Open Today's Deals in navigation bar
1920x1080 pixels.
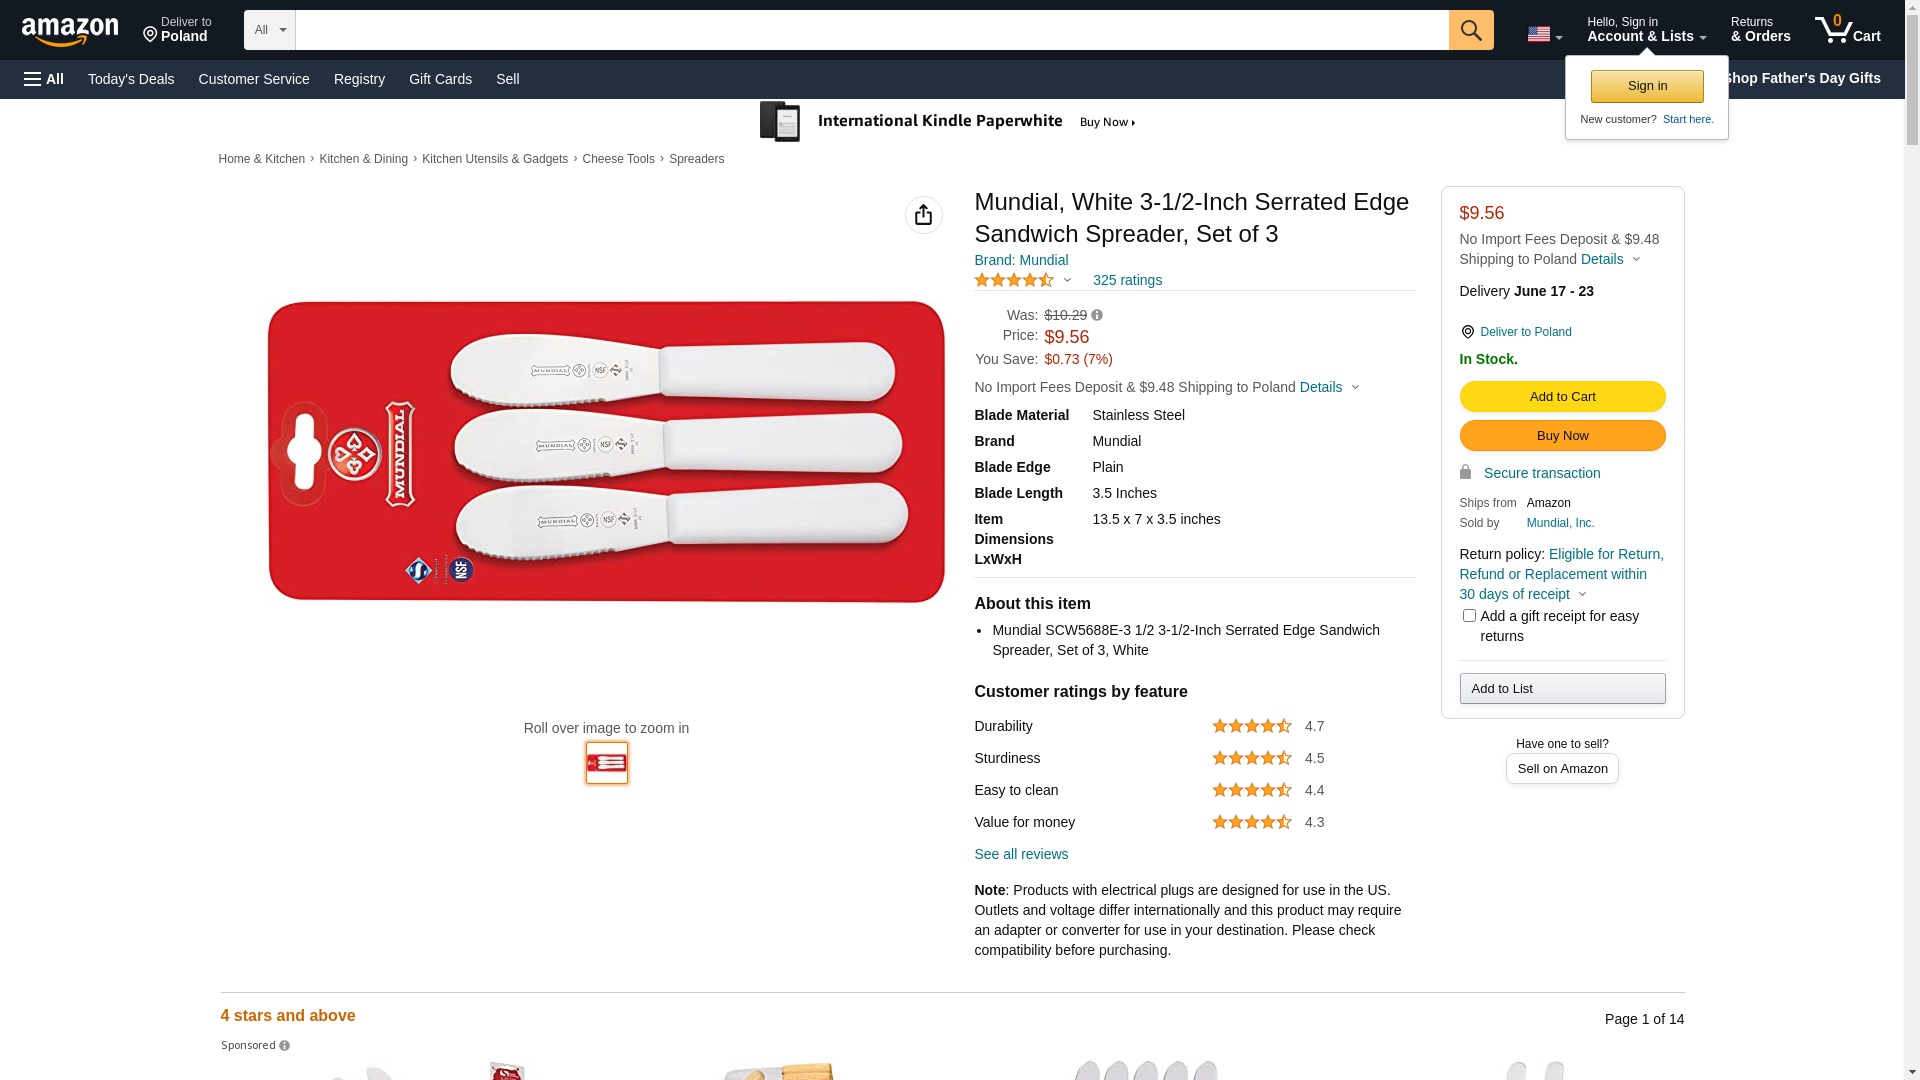click(131, 79)
